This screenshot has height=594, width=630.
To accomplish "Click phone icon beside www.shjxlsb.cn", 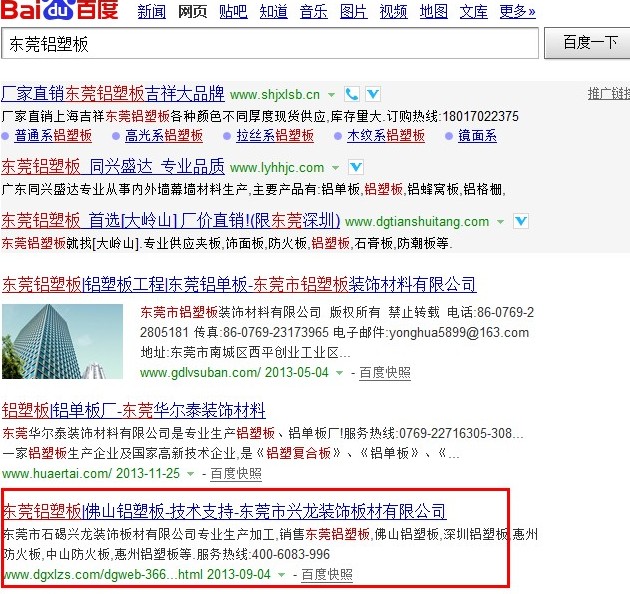I will (x=352, y=94).
